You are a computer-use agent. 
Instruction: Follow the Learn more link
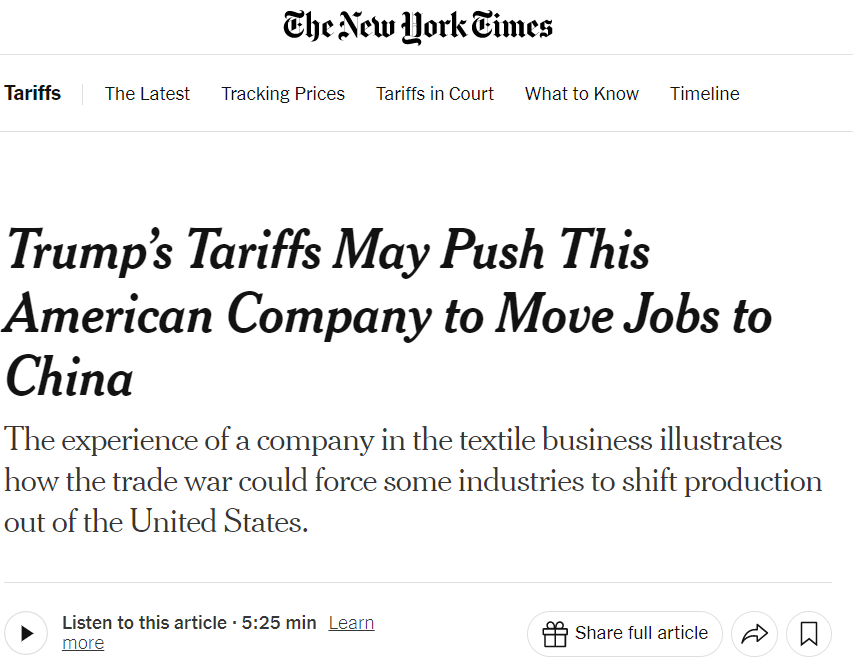tap(351, 623)
